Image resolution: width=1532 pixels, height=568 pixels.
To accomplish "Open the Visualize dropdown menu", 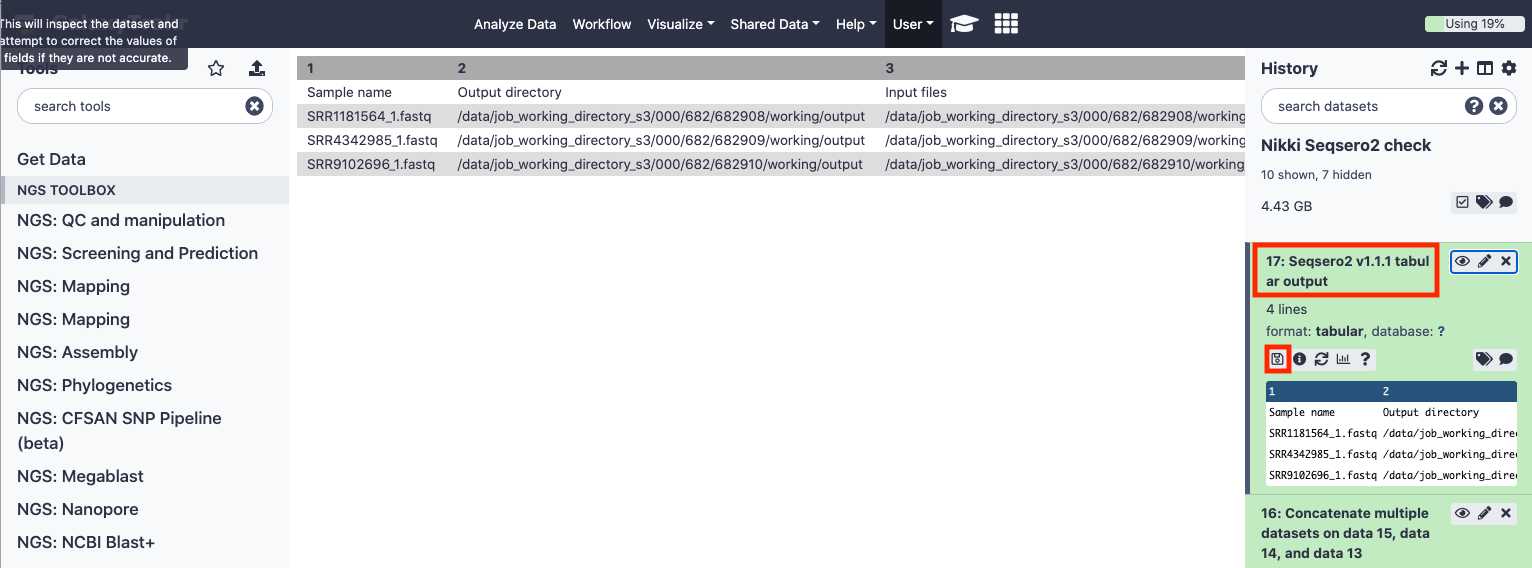I will tap(680, 24).
